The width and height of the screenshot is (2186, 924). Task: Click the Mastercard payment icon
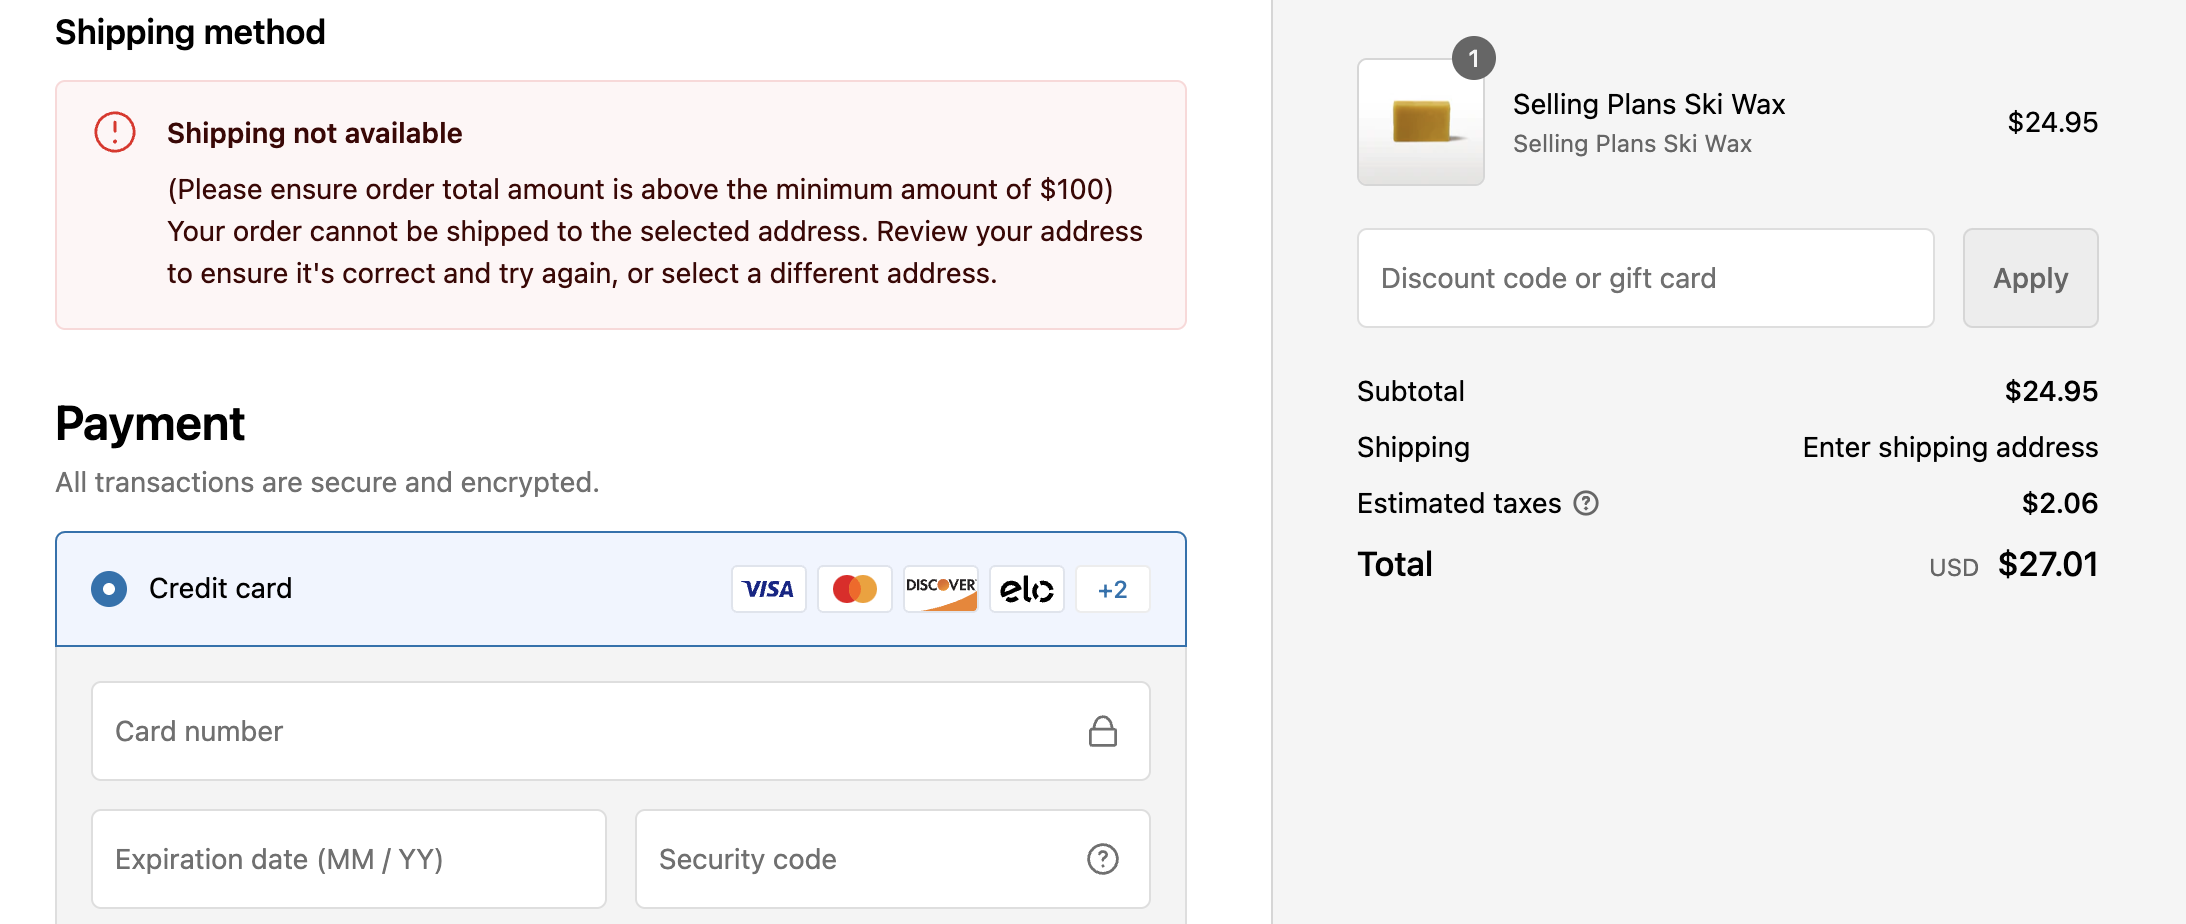[x=854, y=589]
